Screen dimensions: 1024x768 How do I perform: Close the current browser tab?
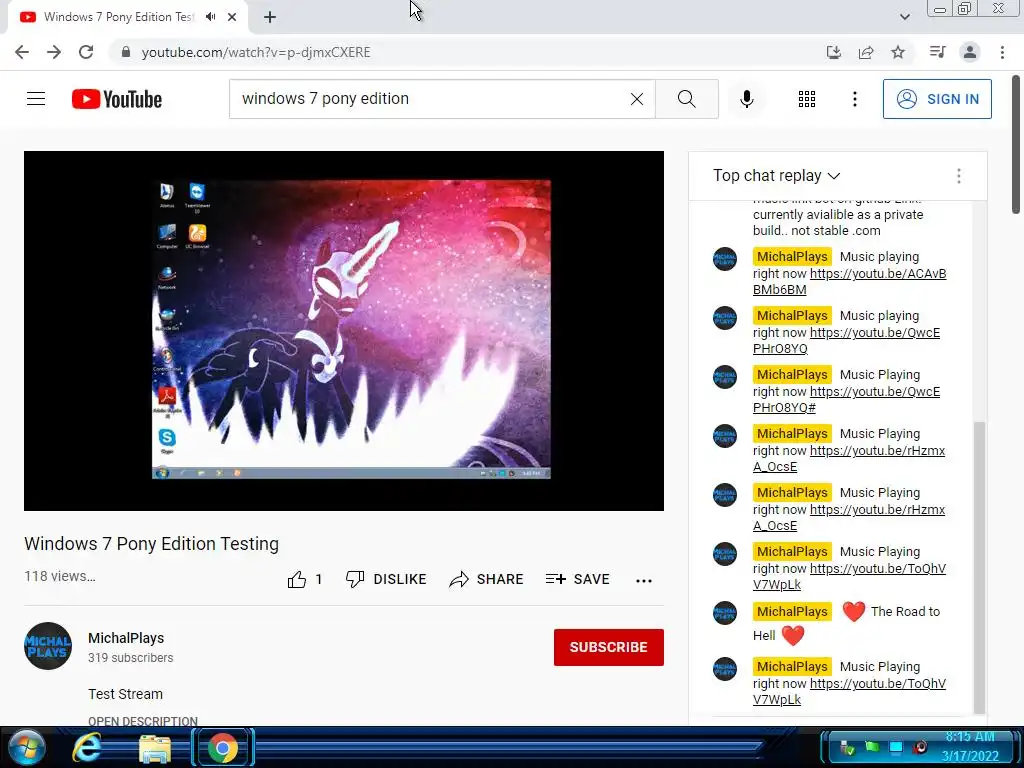pos(232,17)
